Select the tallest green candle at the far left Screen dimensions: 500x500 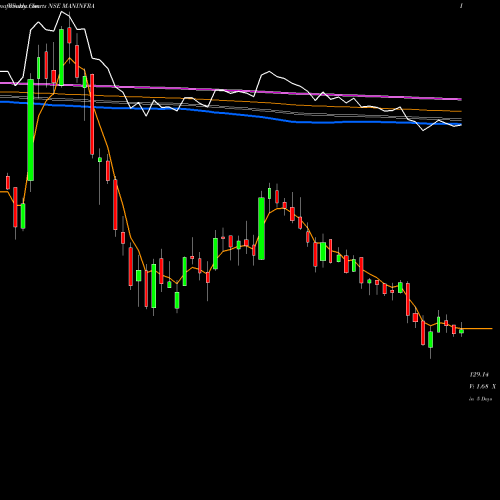click(x=31, y=130)
